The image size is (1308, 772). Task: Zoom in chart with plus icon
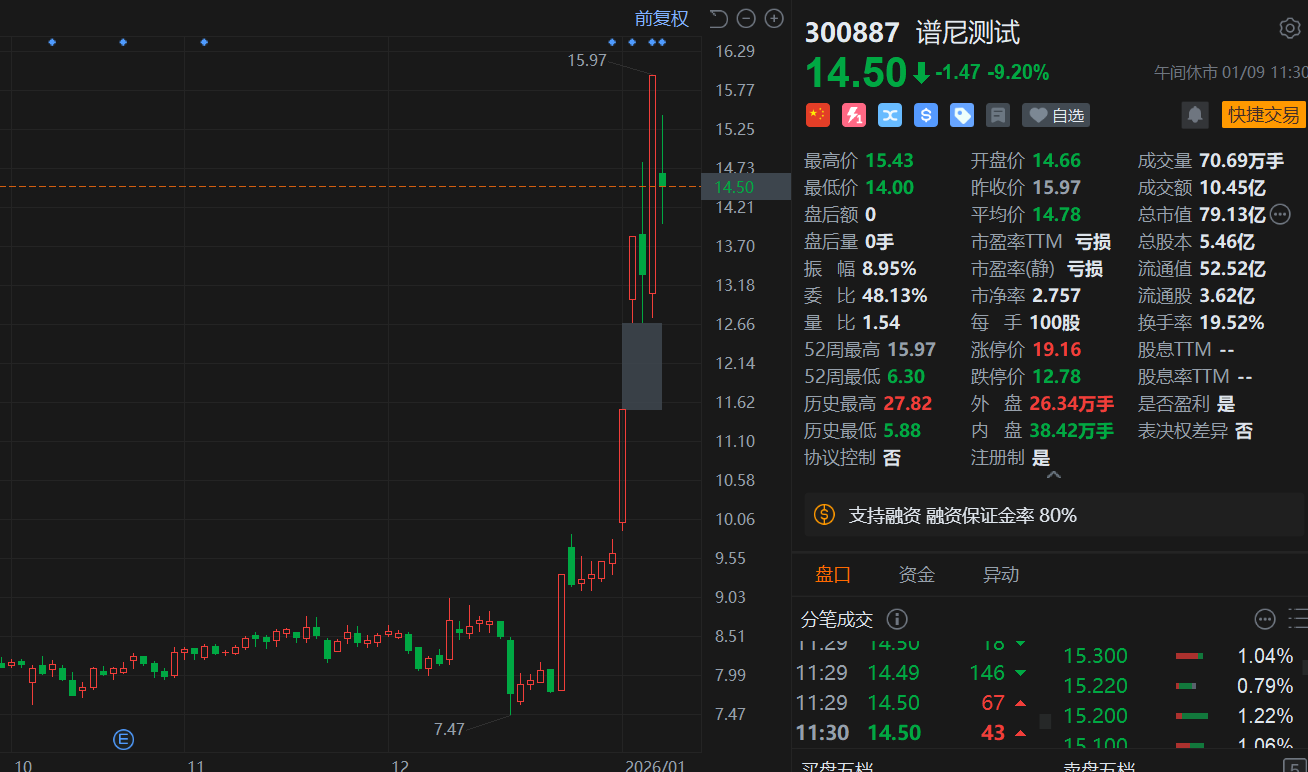(x=774, y=18)
